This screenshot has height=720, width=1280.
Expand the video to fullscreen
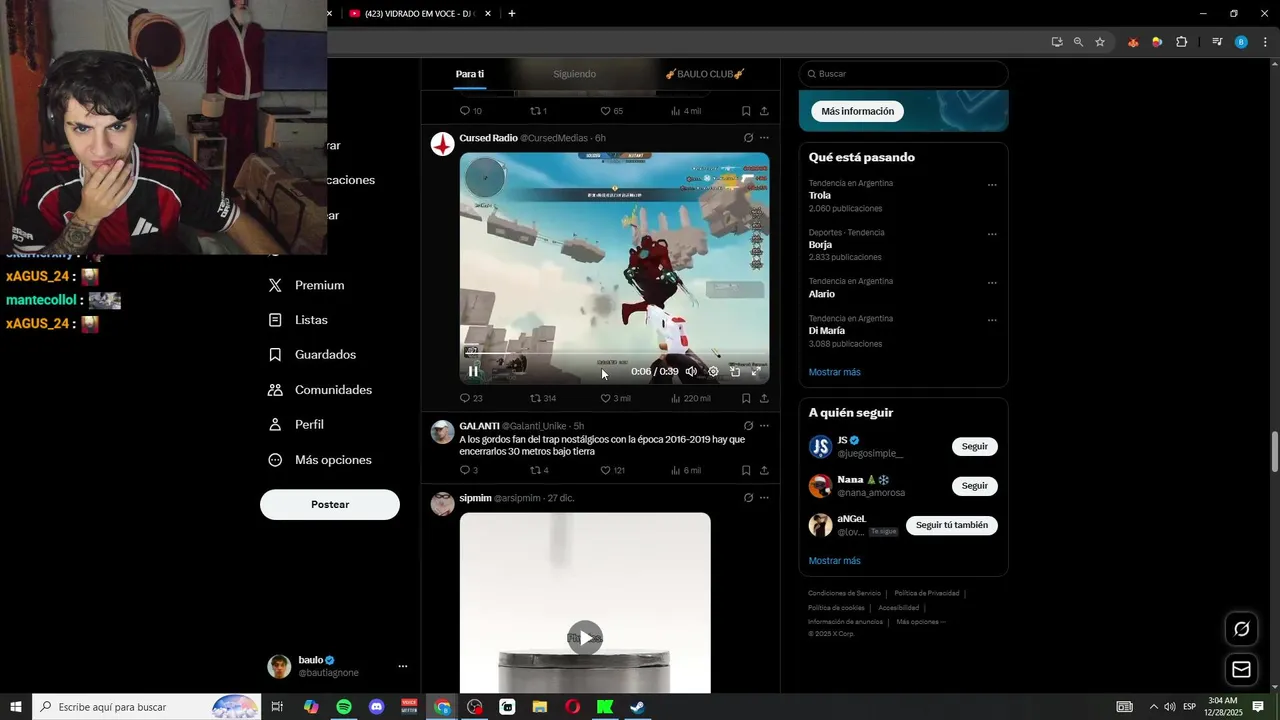(x=757, y=371)
